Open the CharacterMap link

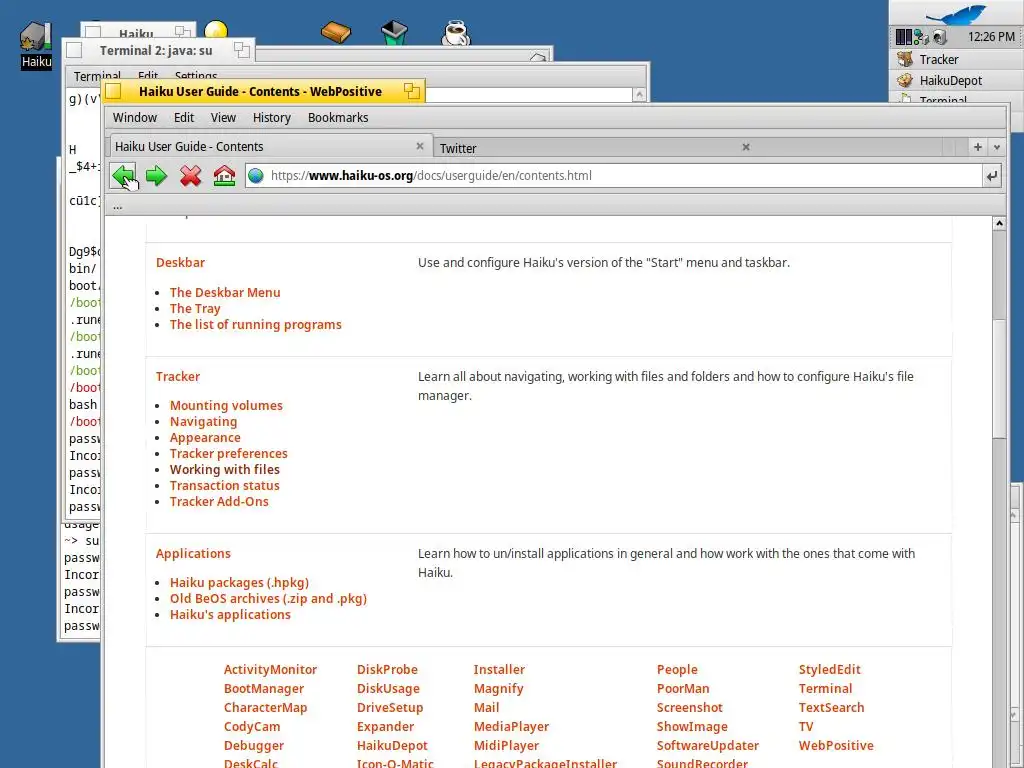[x=265, y=707]
